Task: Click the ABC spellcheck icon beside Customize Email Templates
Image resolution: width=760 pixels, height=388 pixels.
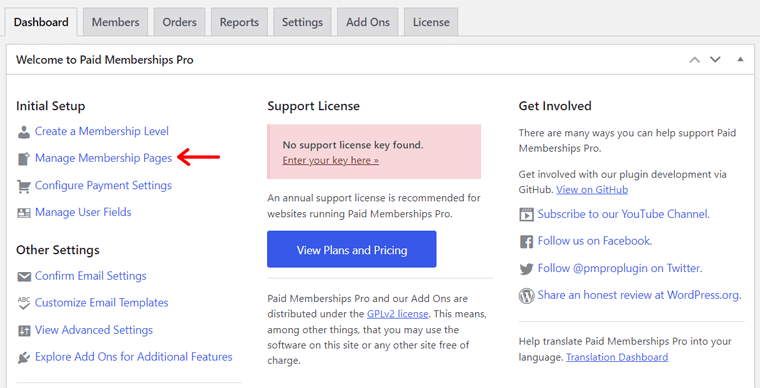Action: pyautogui.click(x=24, y=303)
